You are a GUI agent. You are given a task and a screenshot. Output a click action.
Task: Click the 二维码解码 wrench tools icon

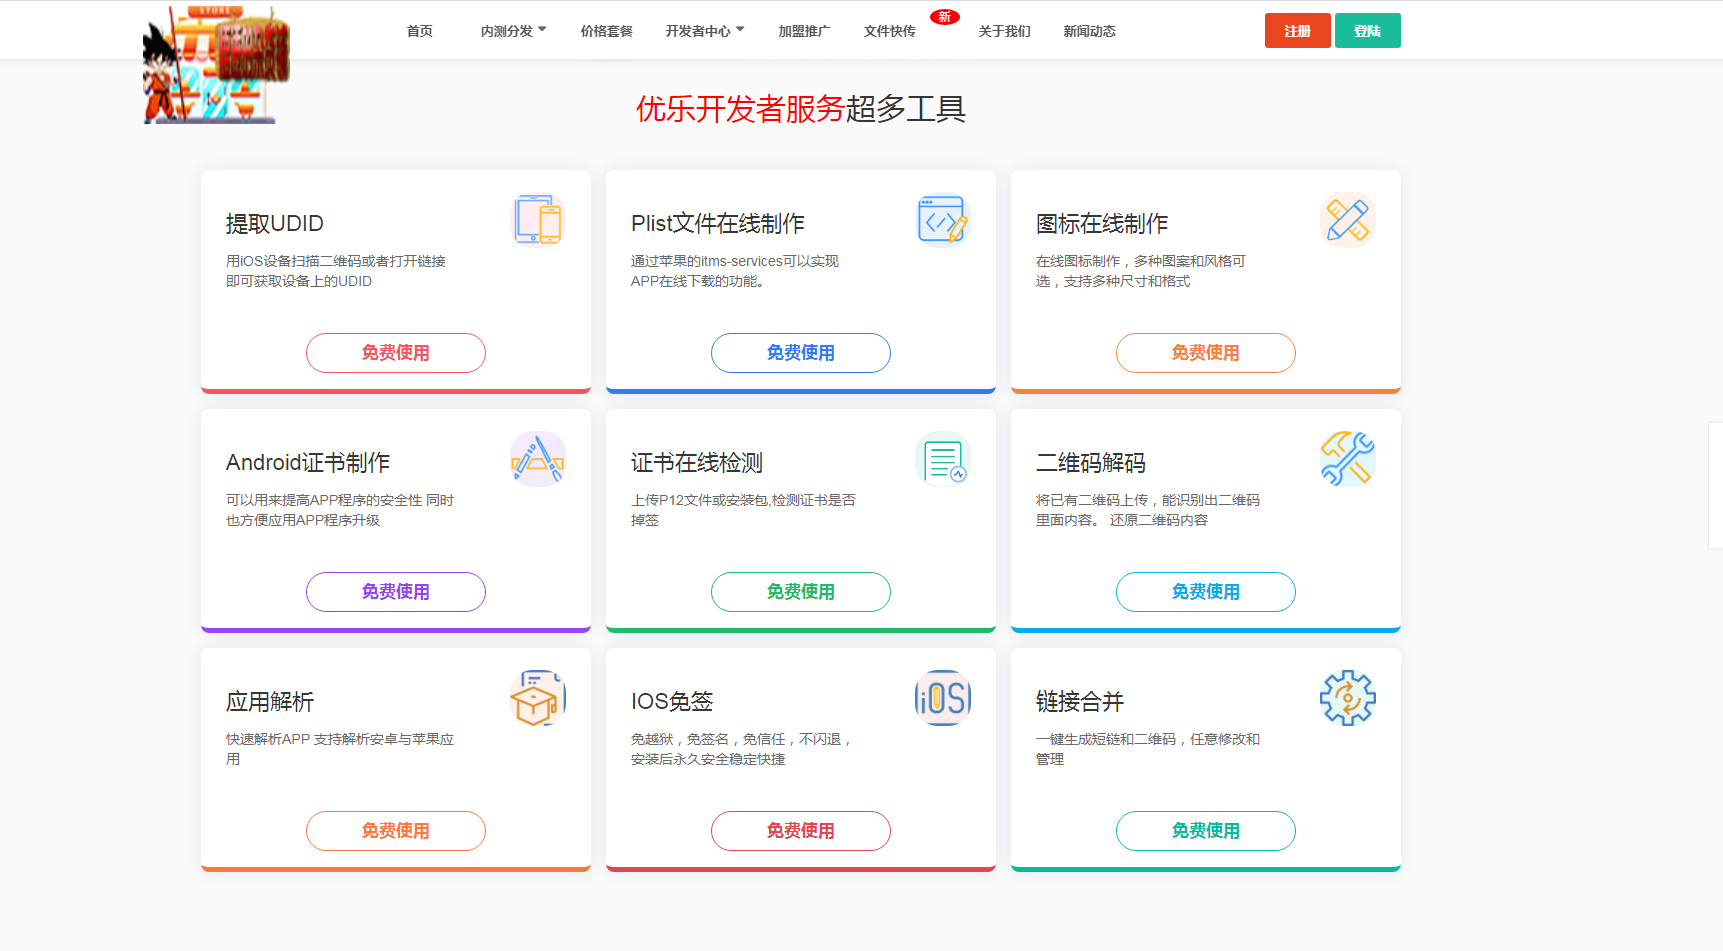pyautogui.click(x=1348, y=459)
